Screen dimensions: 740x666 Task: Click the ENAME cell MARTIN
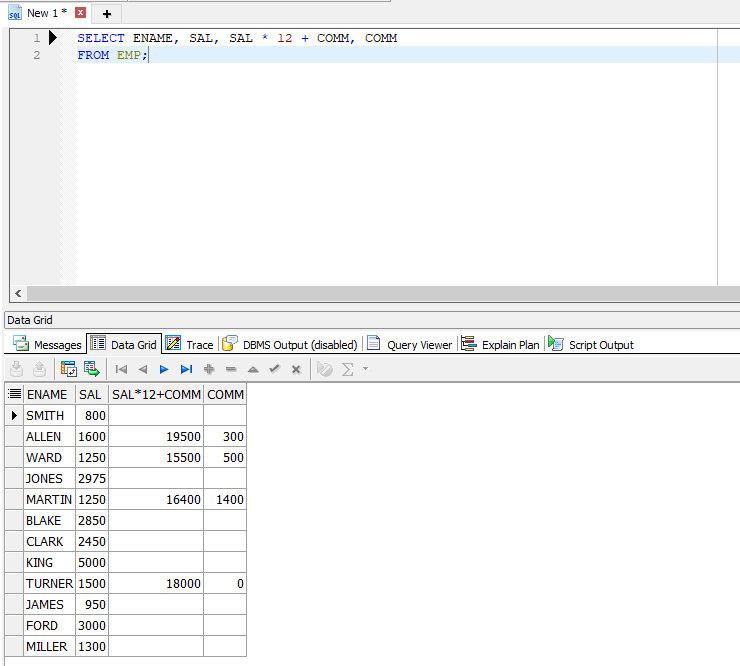click(x=50, y=499)
